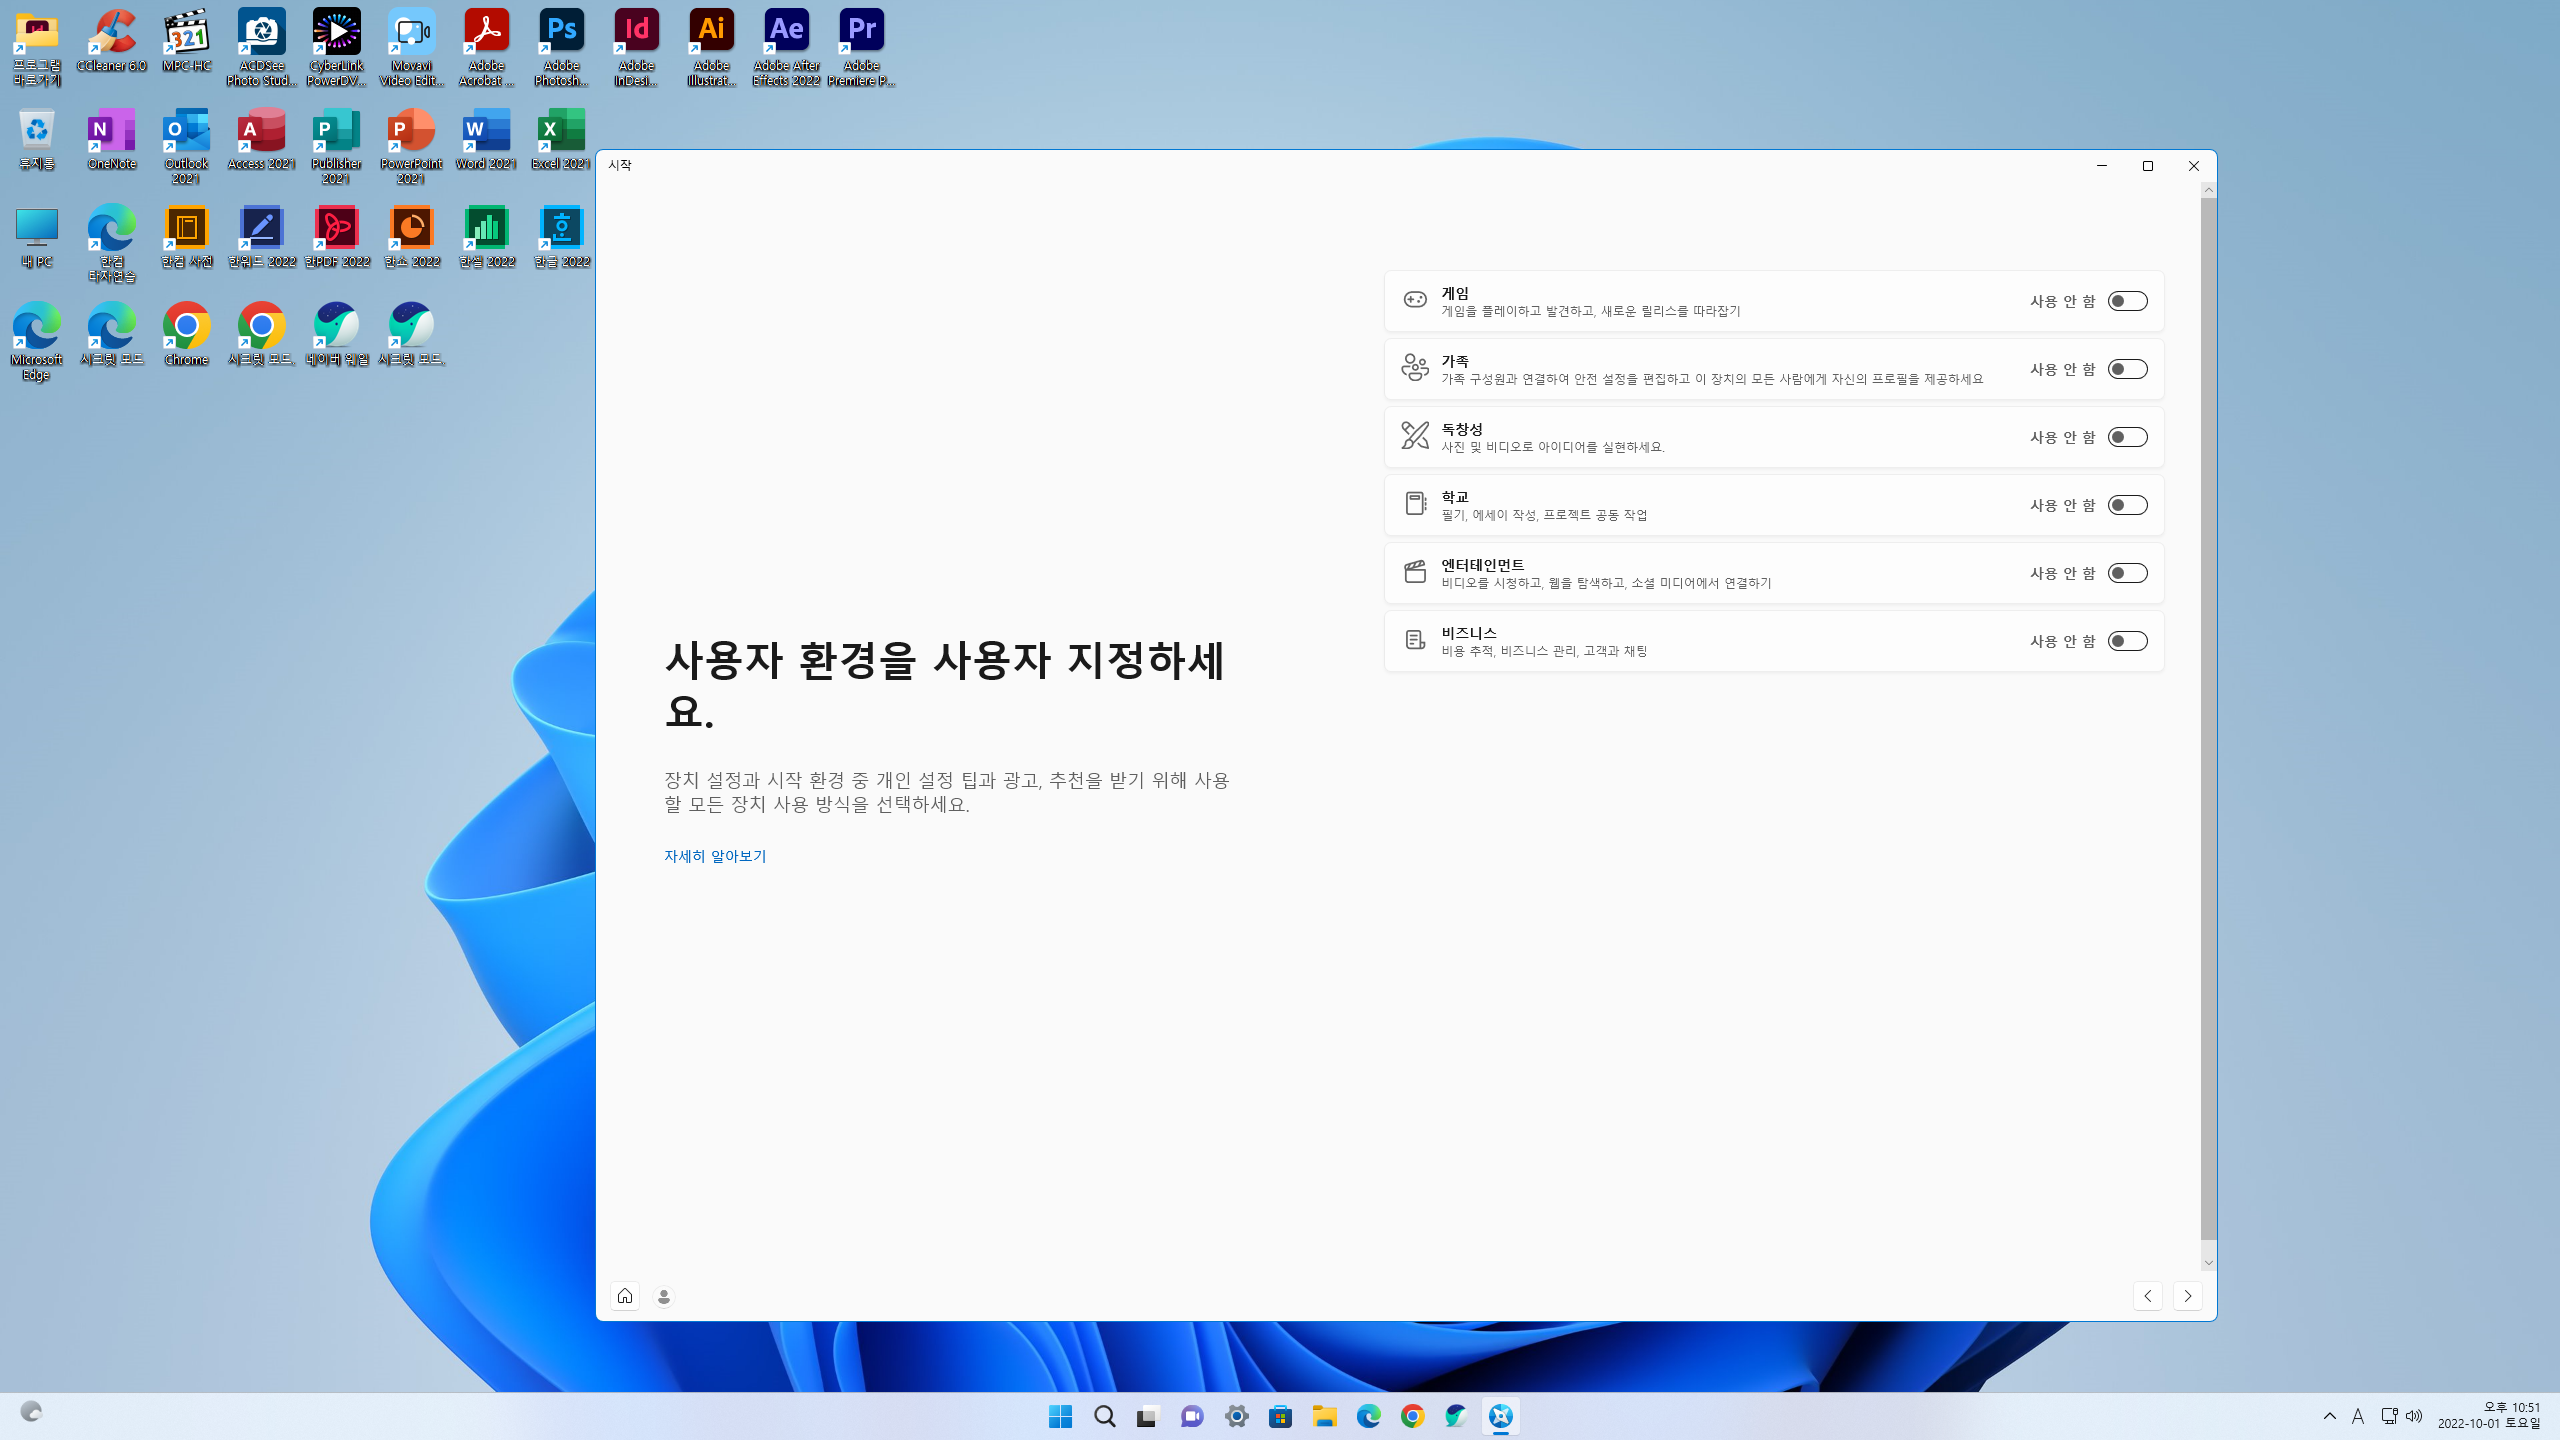Toggle the 학교 (School) option on
This screenshot has width=2560, height=1440.
[x=2127, y=505]
